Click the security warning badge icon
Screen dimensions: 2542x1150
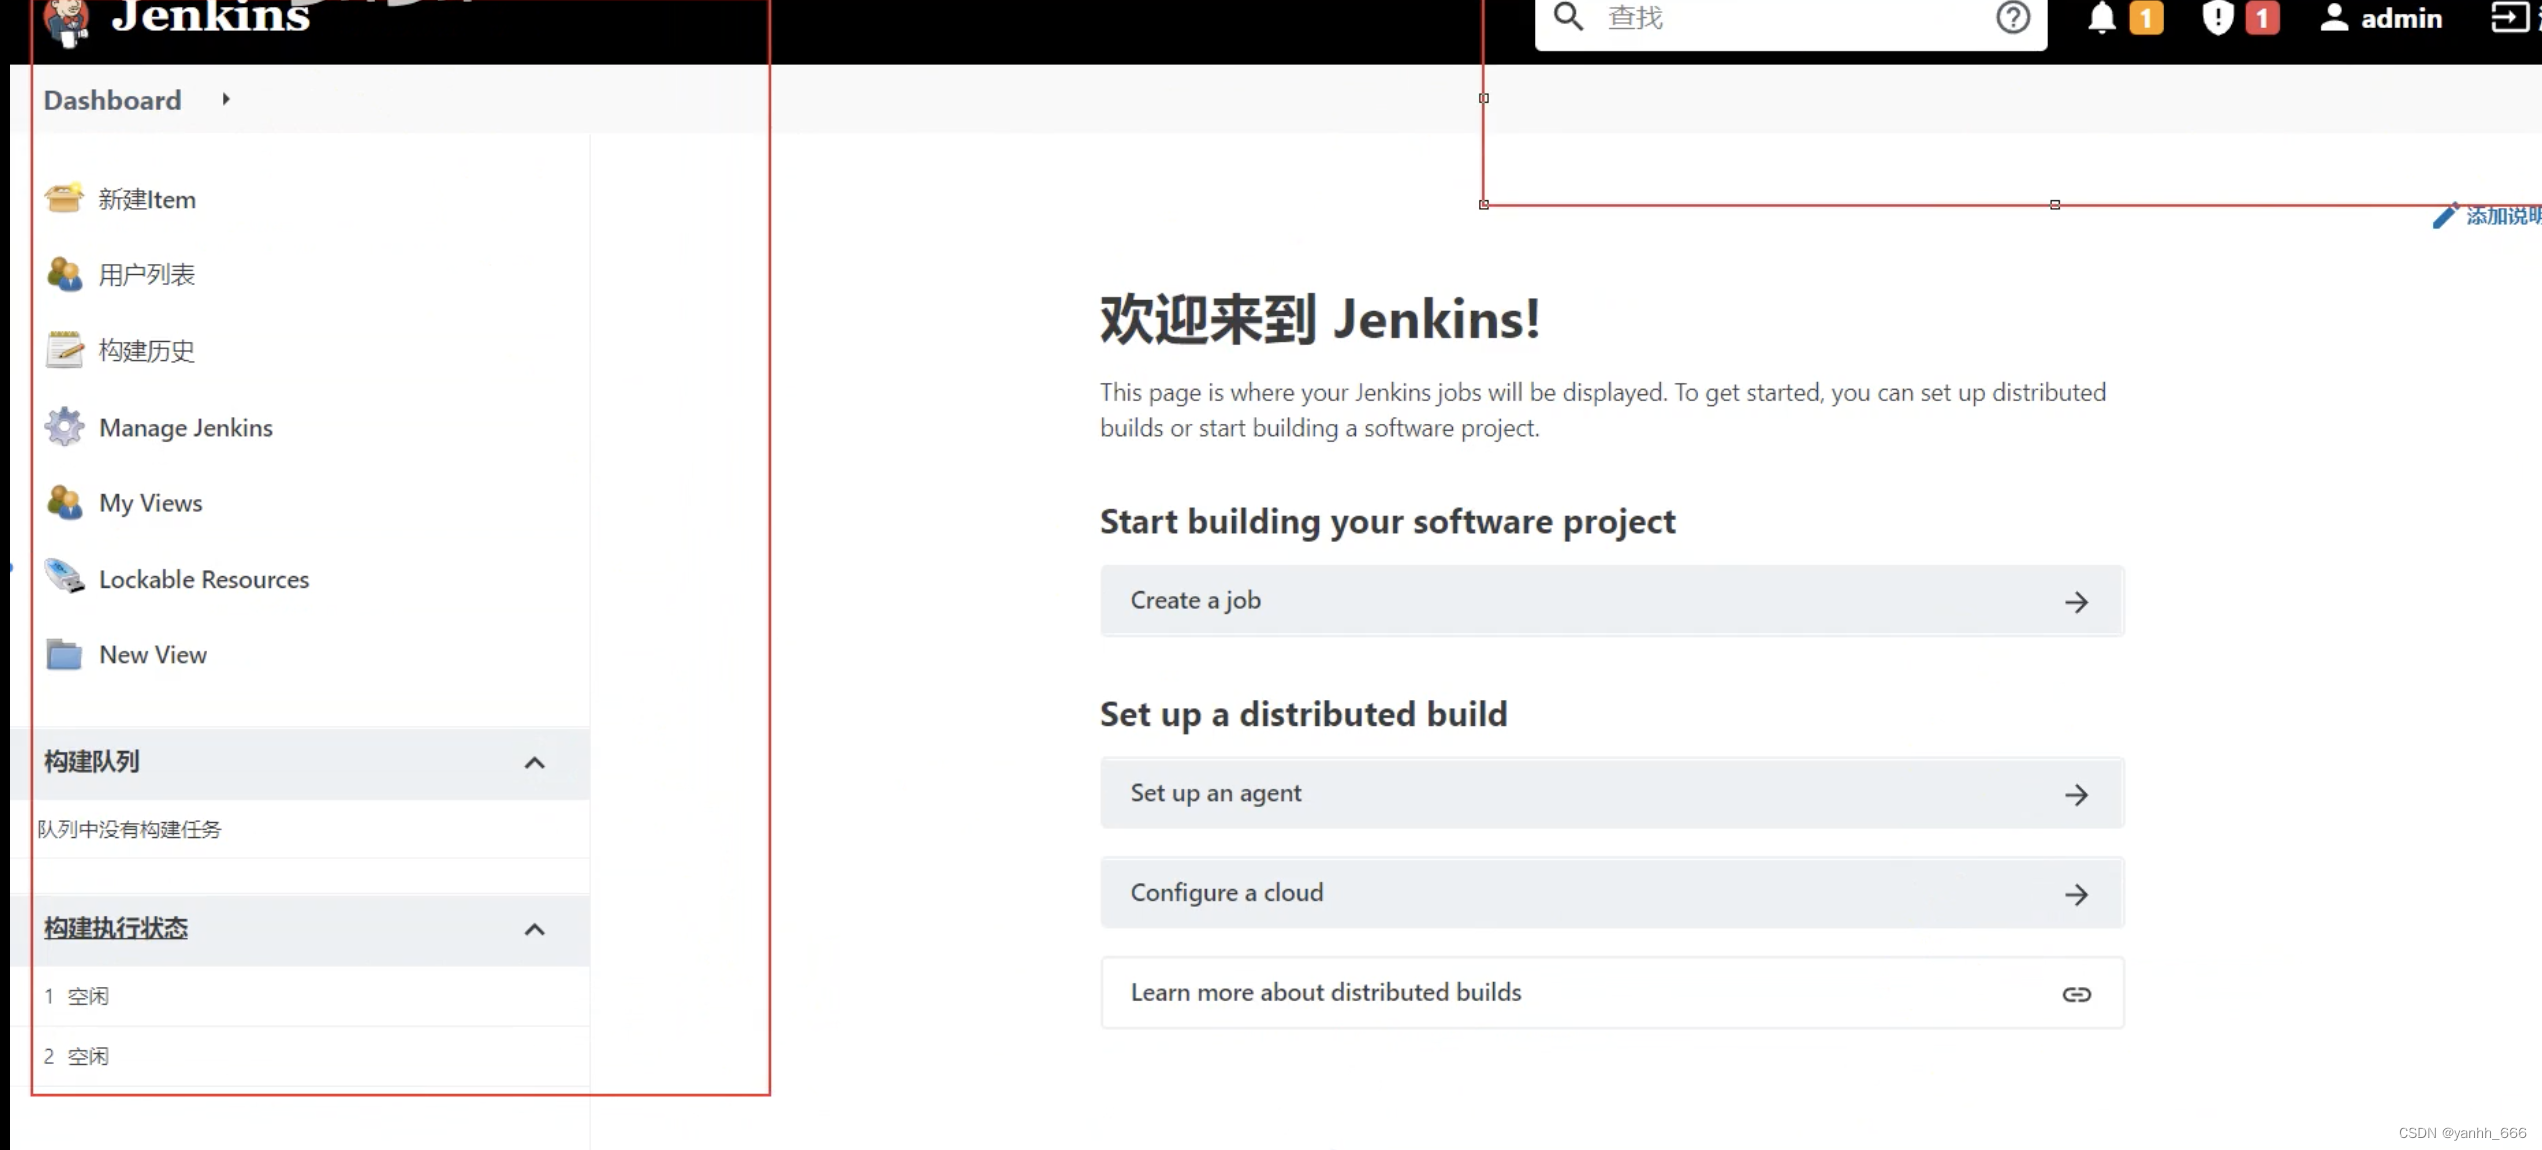point(2217,18)
